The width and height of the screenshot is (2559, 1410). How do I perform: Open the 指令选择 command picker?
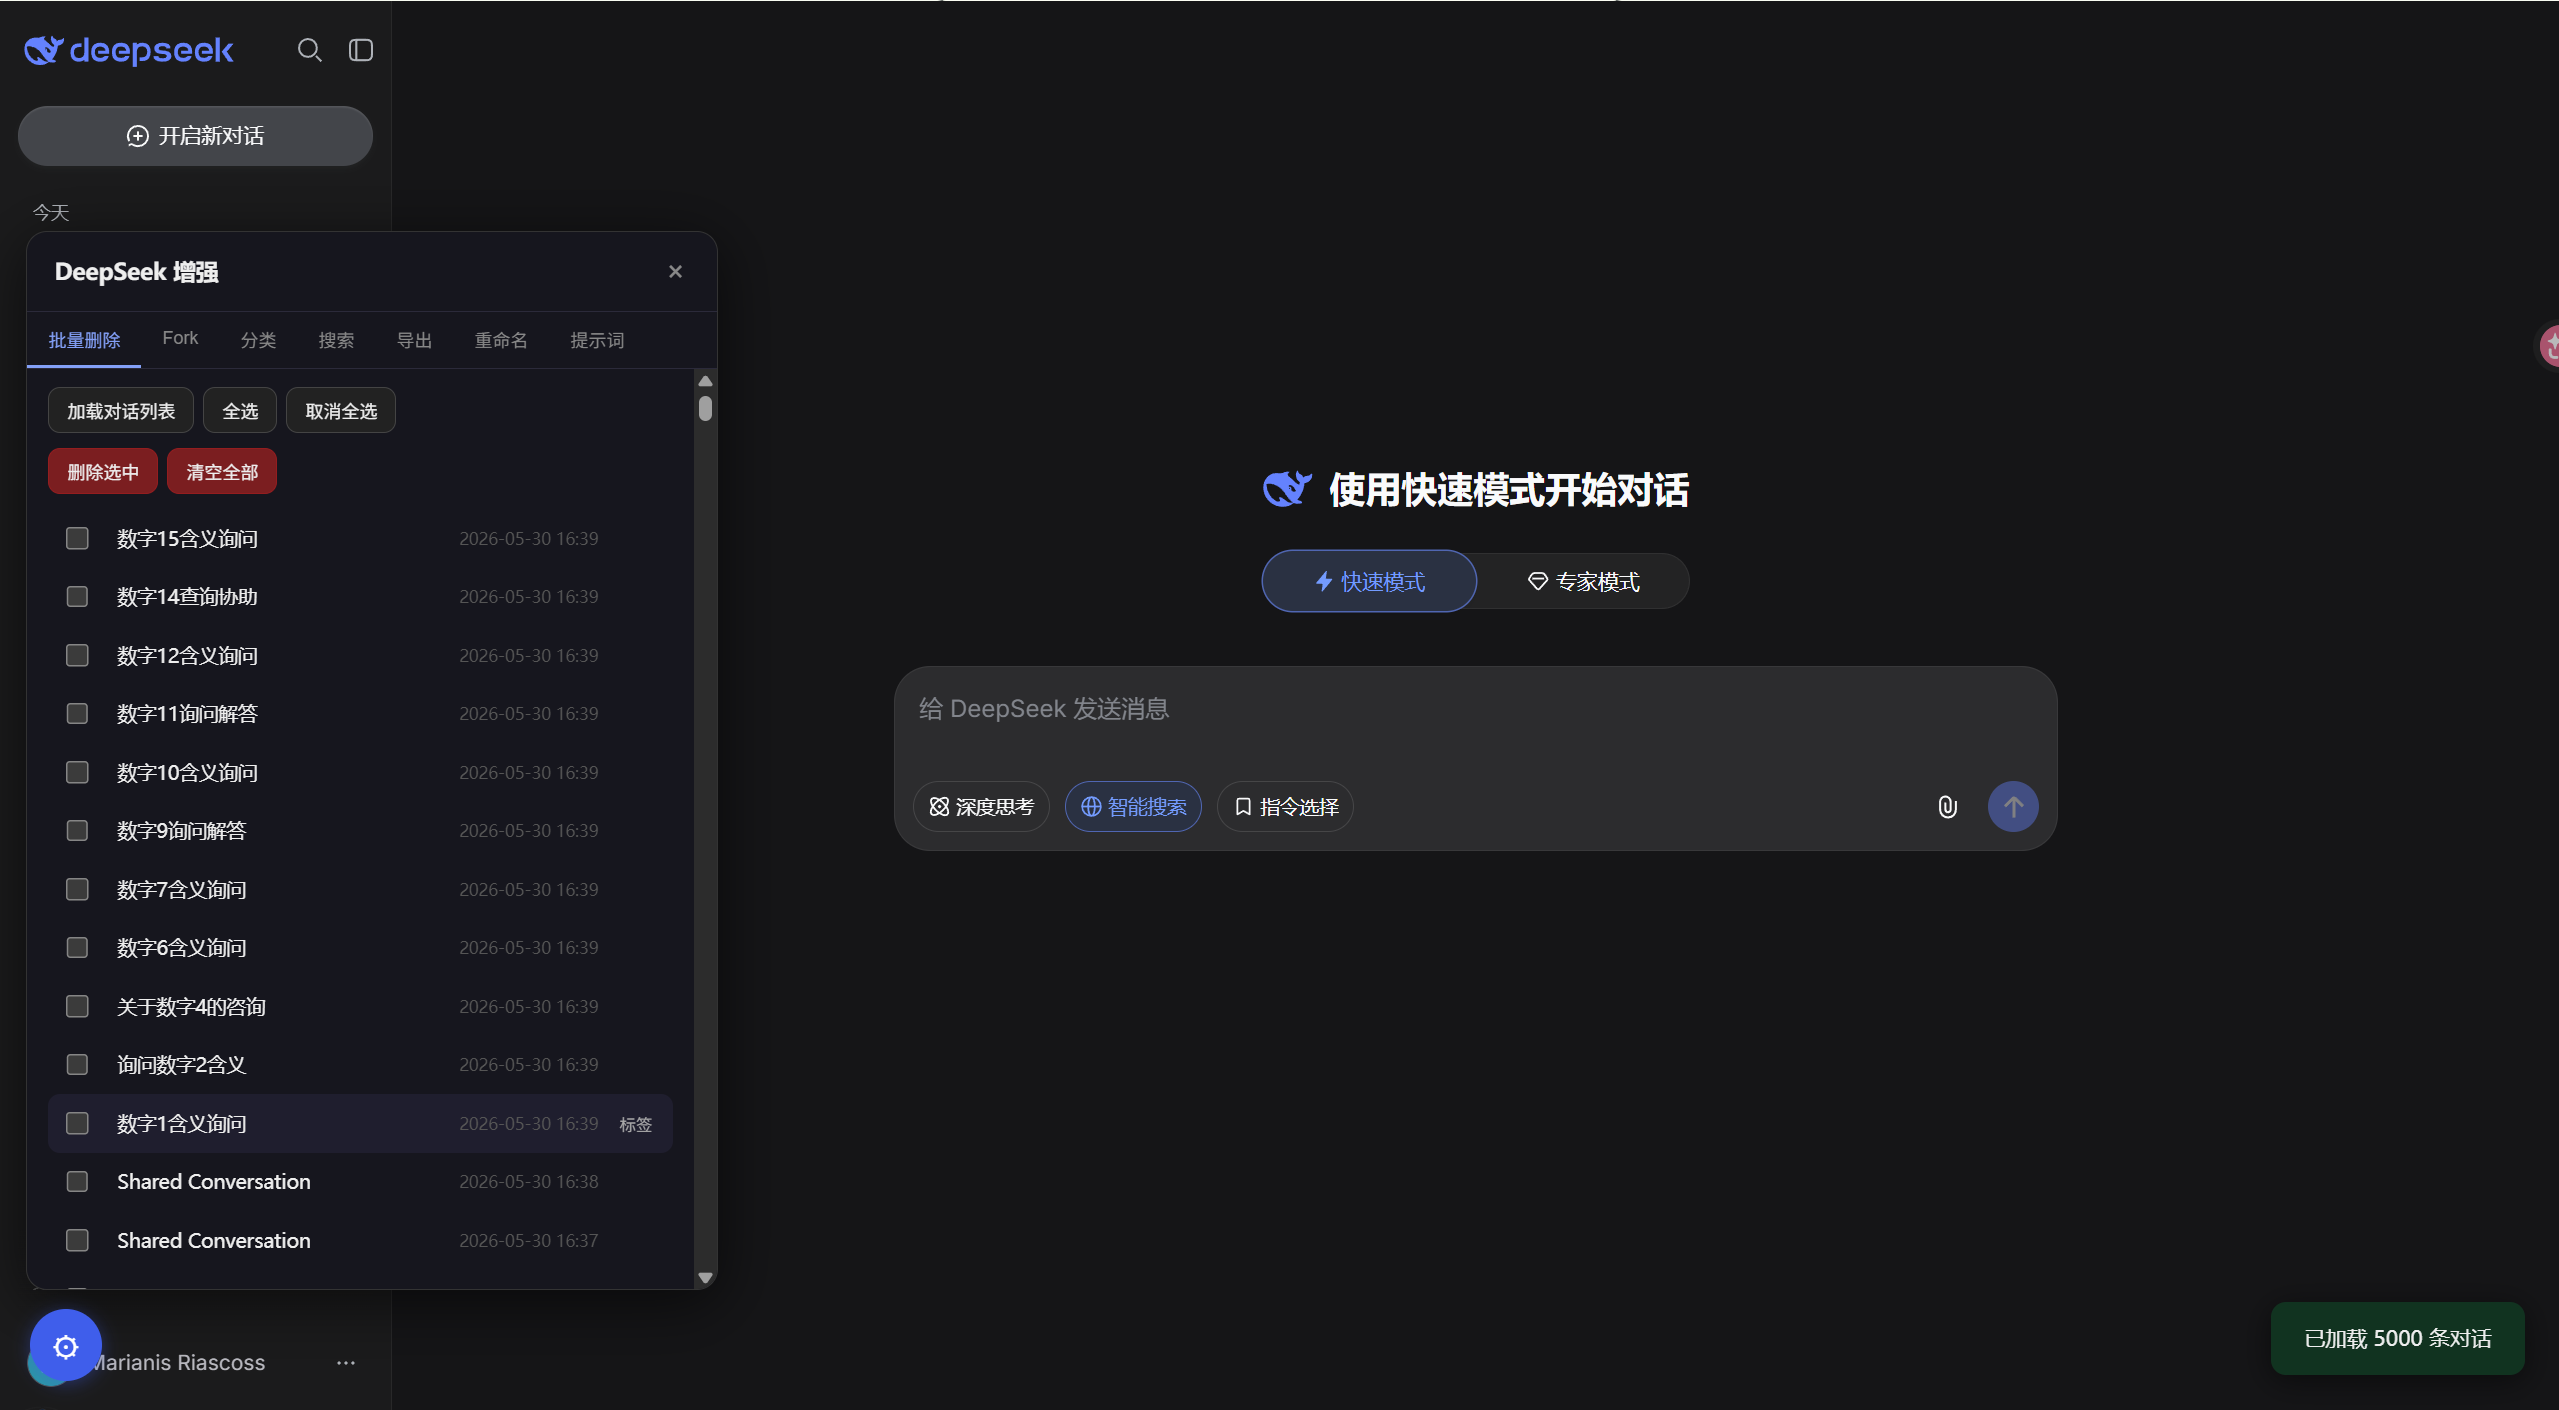coord(1286,807)
